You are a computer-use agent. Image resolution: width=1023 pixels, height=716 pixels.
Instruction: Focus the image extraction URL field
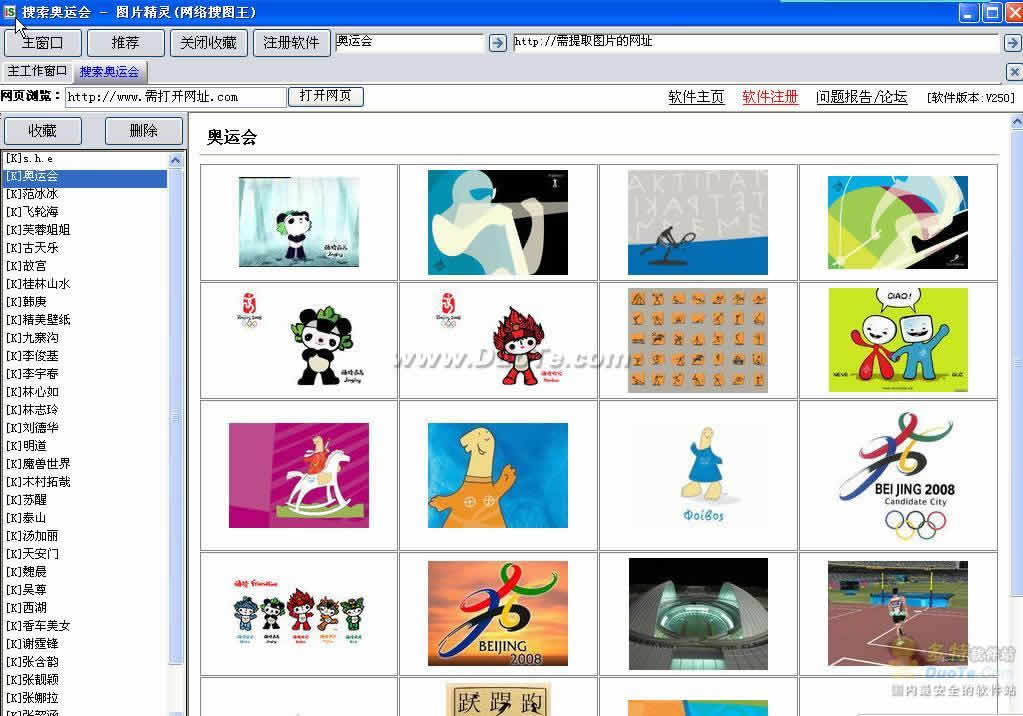[x=756, y=42]
